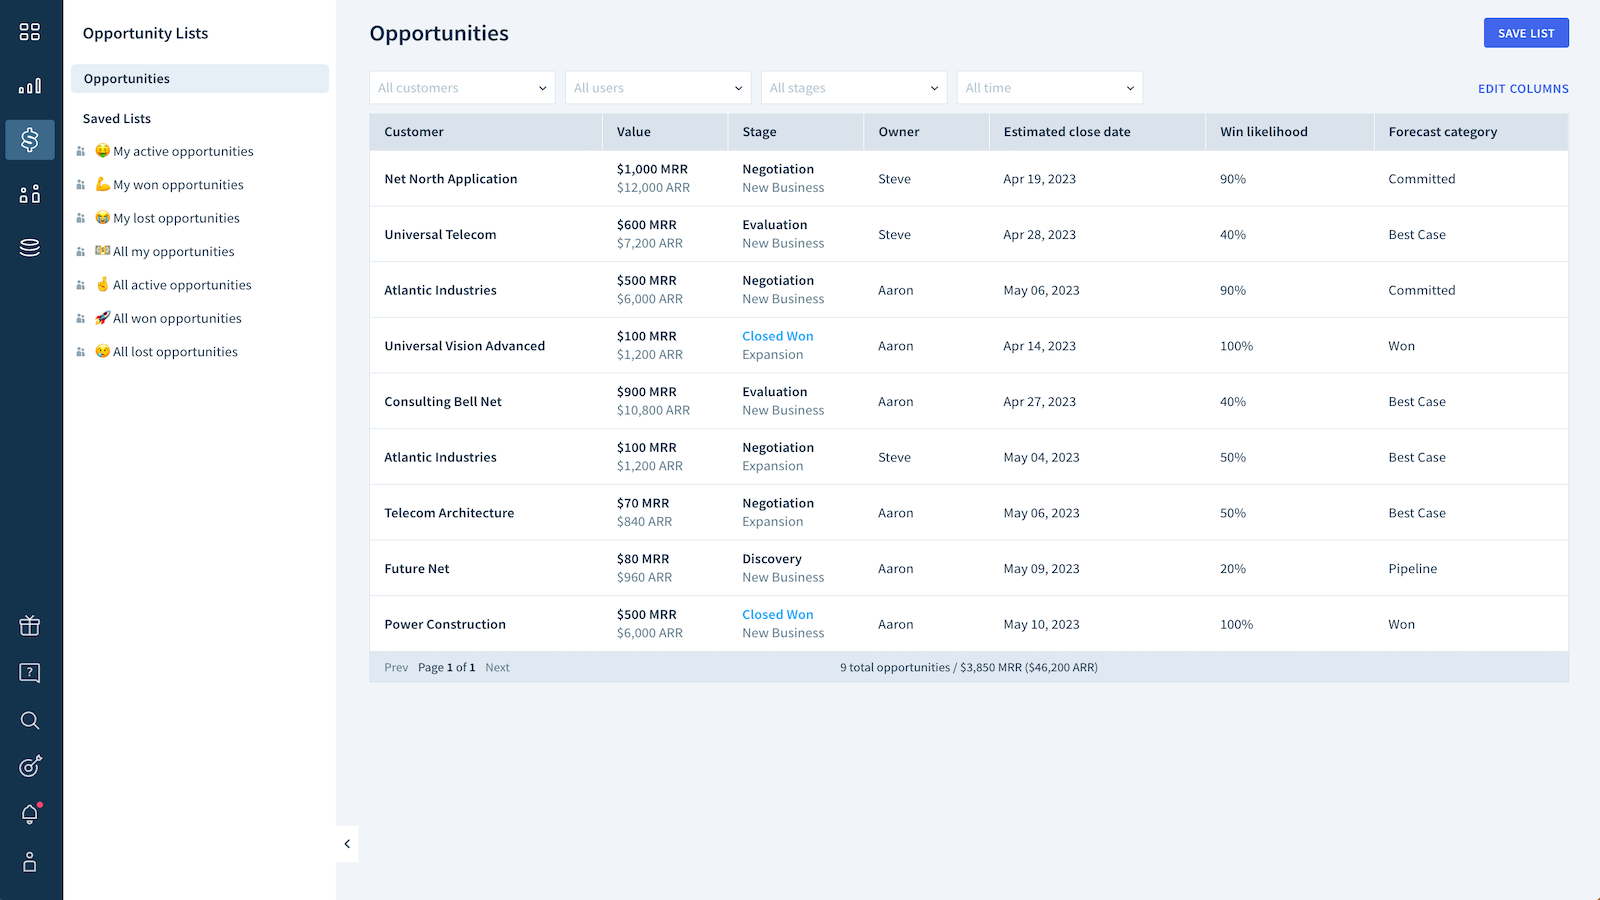Open the All users filter dropdown

click(658, 88)
